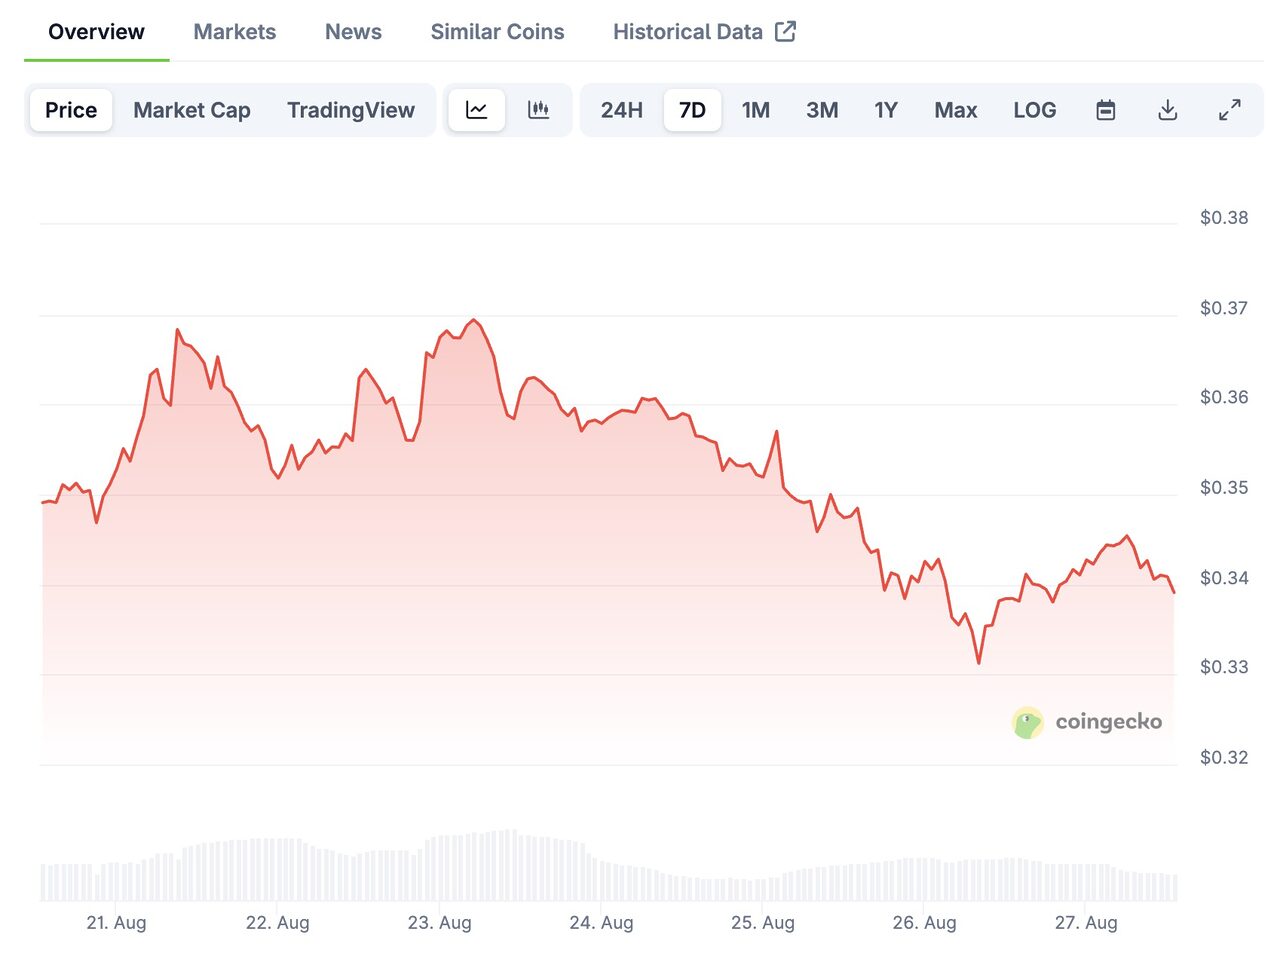Switch chart to TradingView mode

click(x=351, y=110)
